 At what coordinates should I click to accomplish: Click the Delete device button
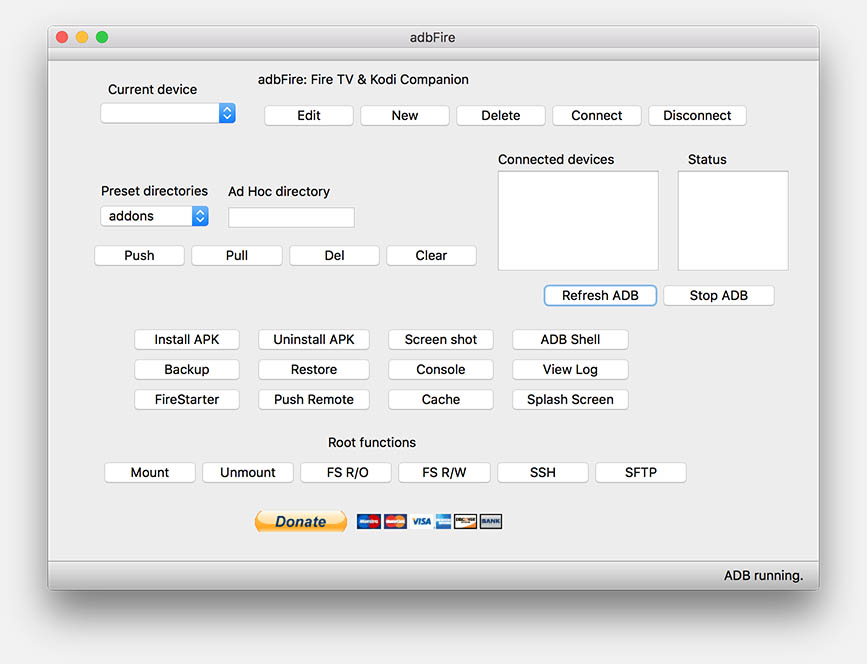500,116
